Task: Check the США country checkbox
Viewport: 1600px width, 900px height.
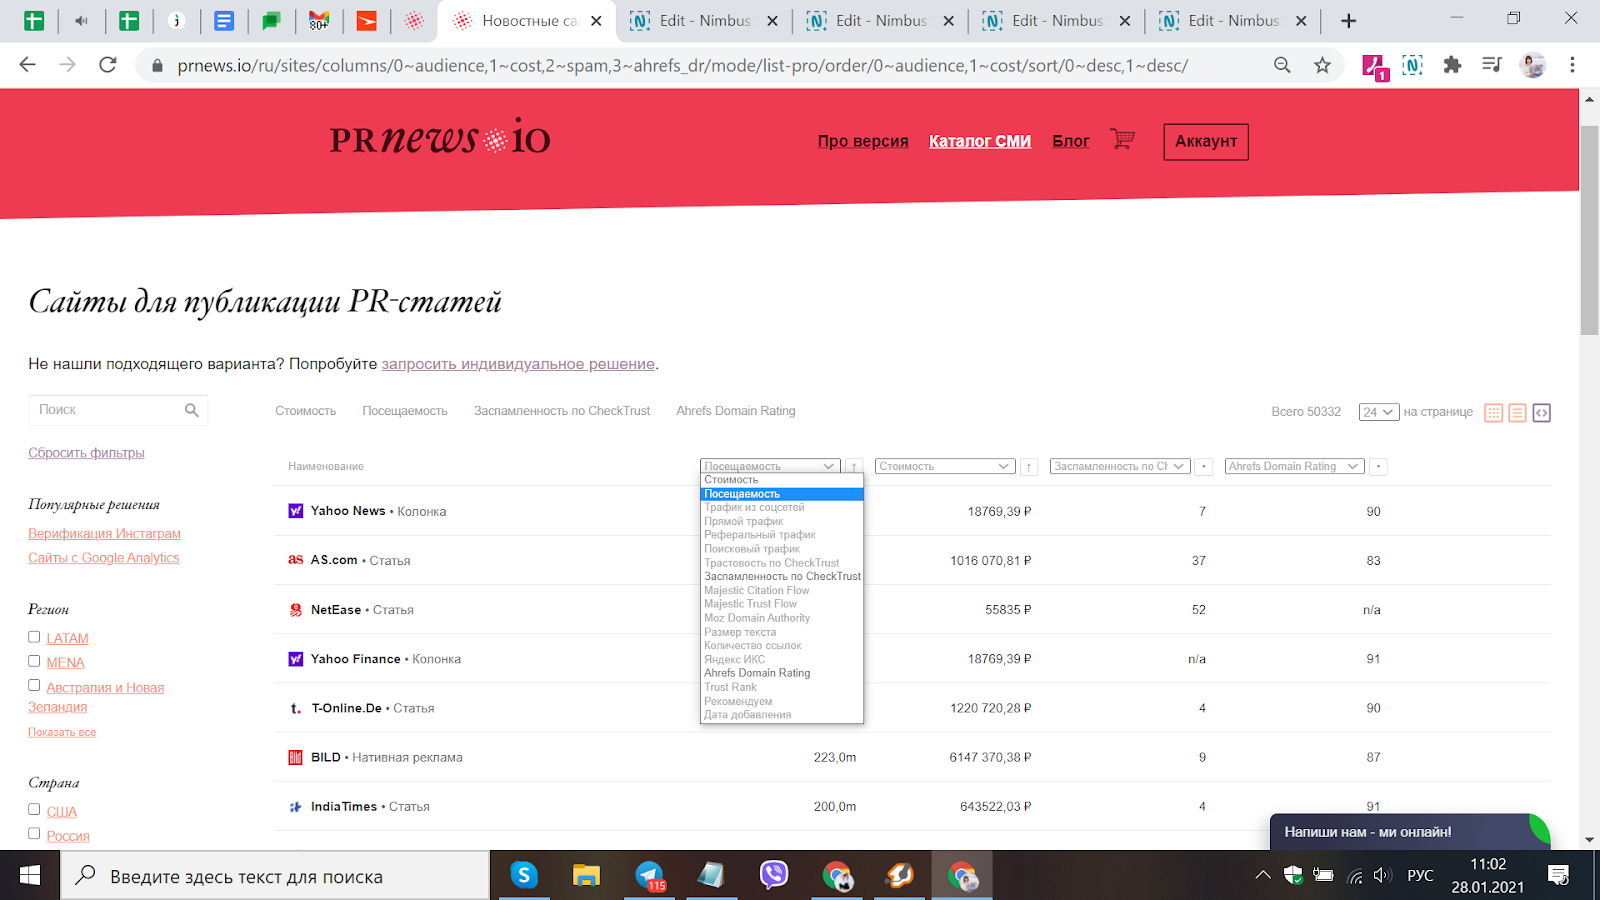Action: click(34, 810)
